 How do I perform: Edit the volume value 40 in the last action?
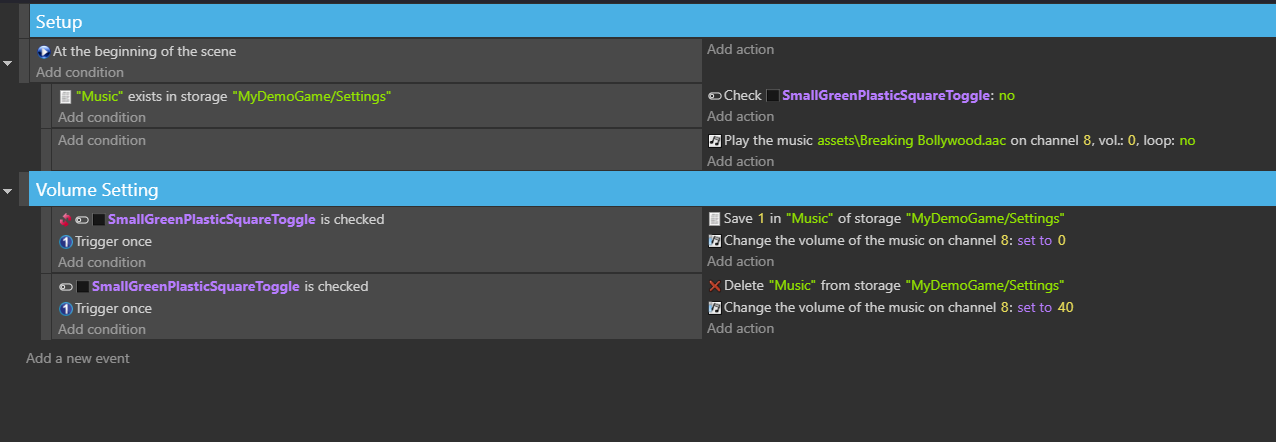[1065, 307]
